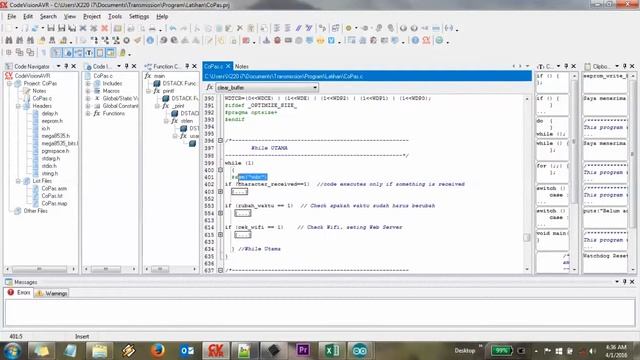Collapse the Headers tree node
640x360 pixels.
(18, 106)
